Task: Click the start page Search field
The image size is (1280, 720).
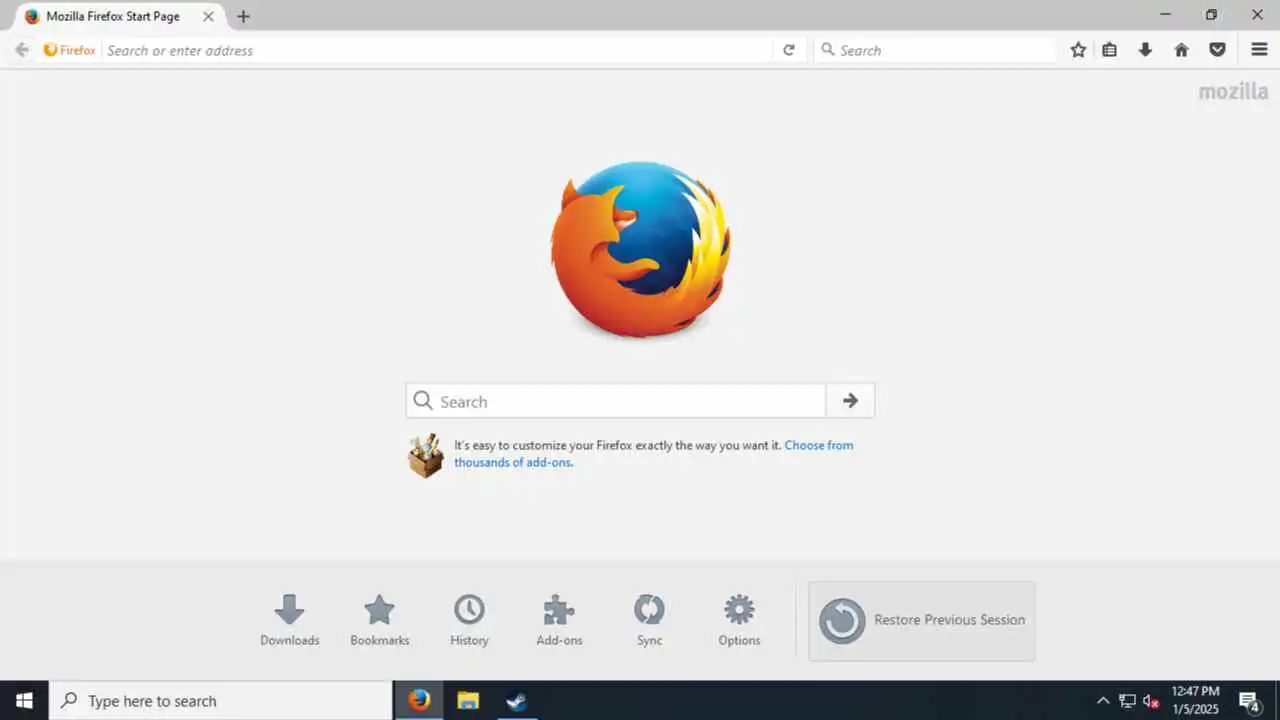Action: pyautogui.click(x=616, y=401)
